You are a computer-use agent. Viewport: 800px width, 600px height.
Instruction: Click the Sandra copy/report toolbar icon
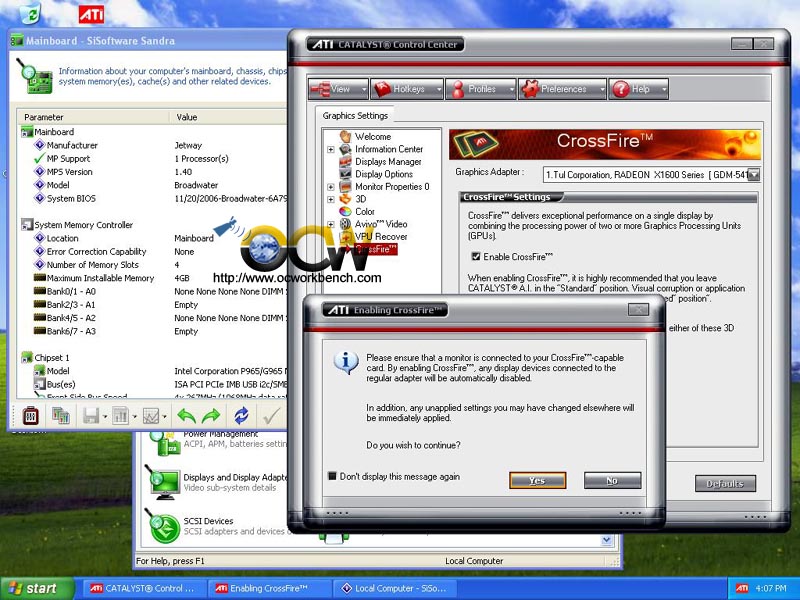pyautogui.click(x=61, y=416)
